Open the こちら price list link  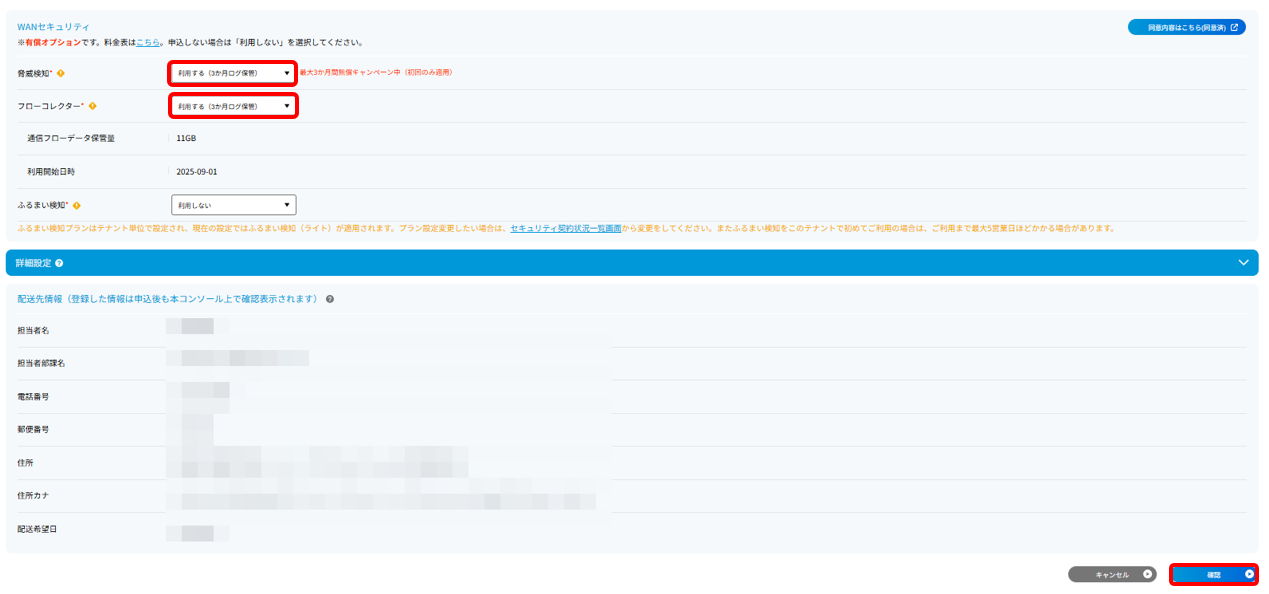click(x=147, y=43)
